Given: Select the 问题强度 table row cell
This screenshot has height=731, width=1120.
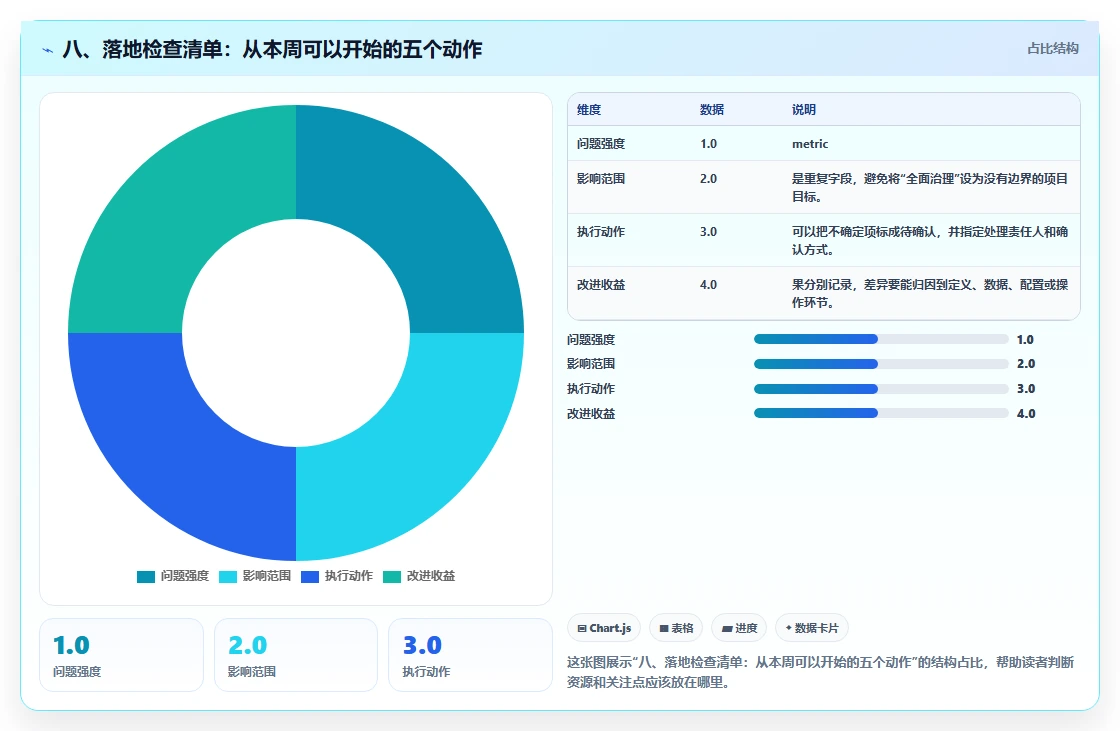Looking at the screenshot, I should click(601, 144).
